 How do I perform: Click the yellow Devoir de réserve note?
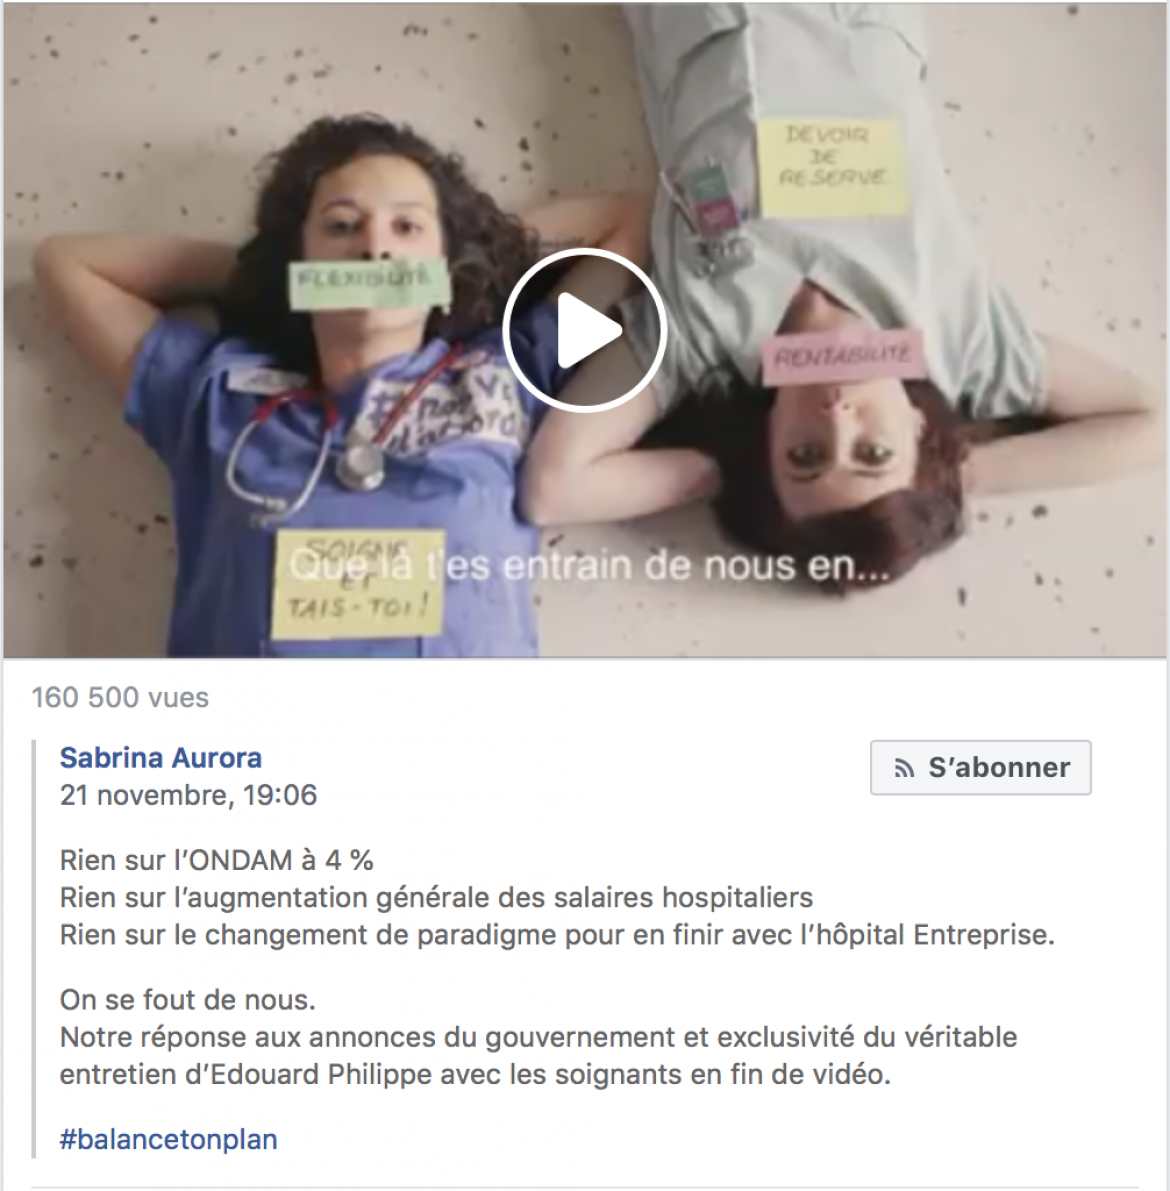833,166
